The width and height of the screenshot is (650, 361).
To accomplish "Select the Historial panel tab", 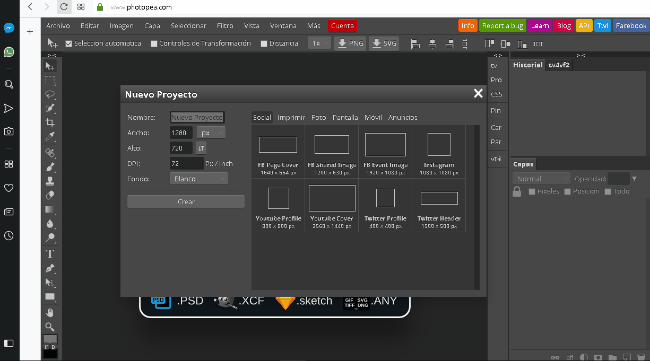I will 527,65.
